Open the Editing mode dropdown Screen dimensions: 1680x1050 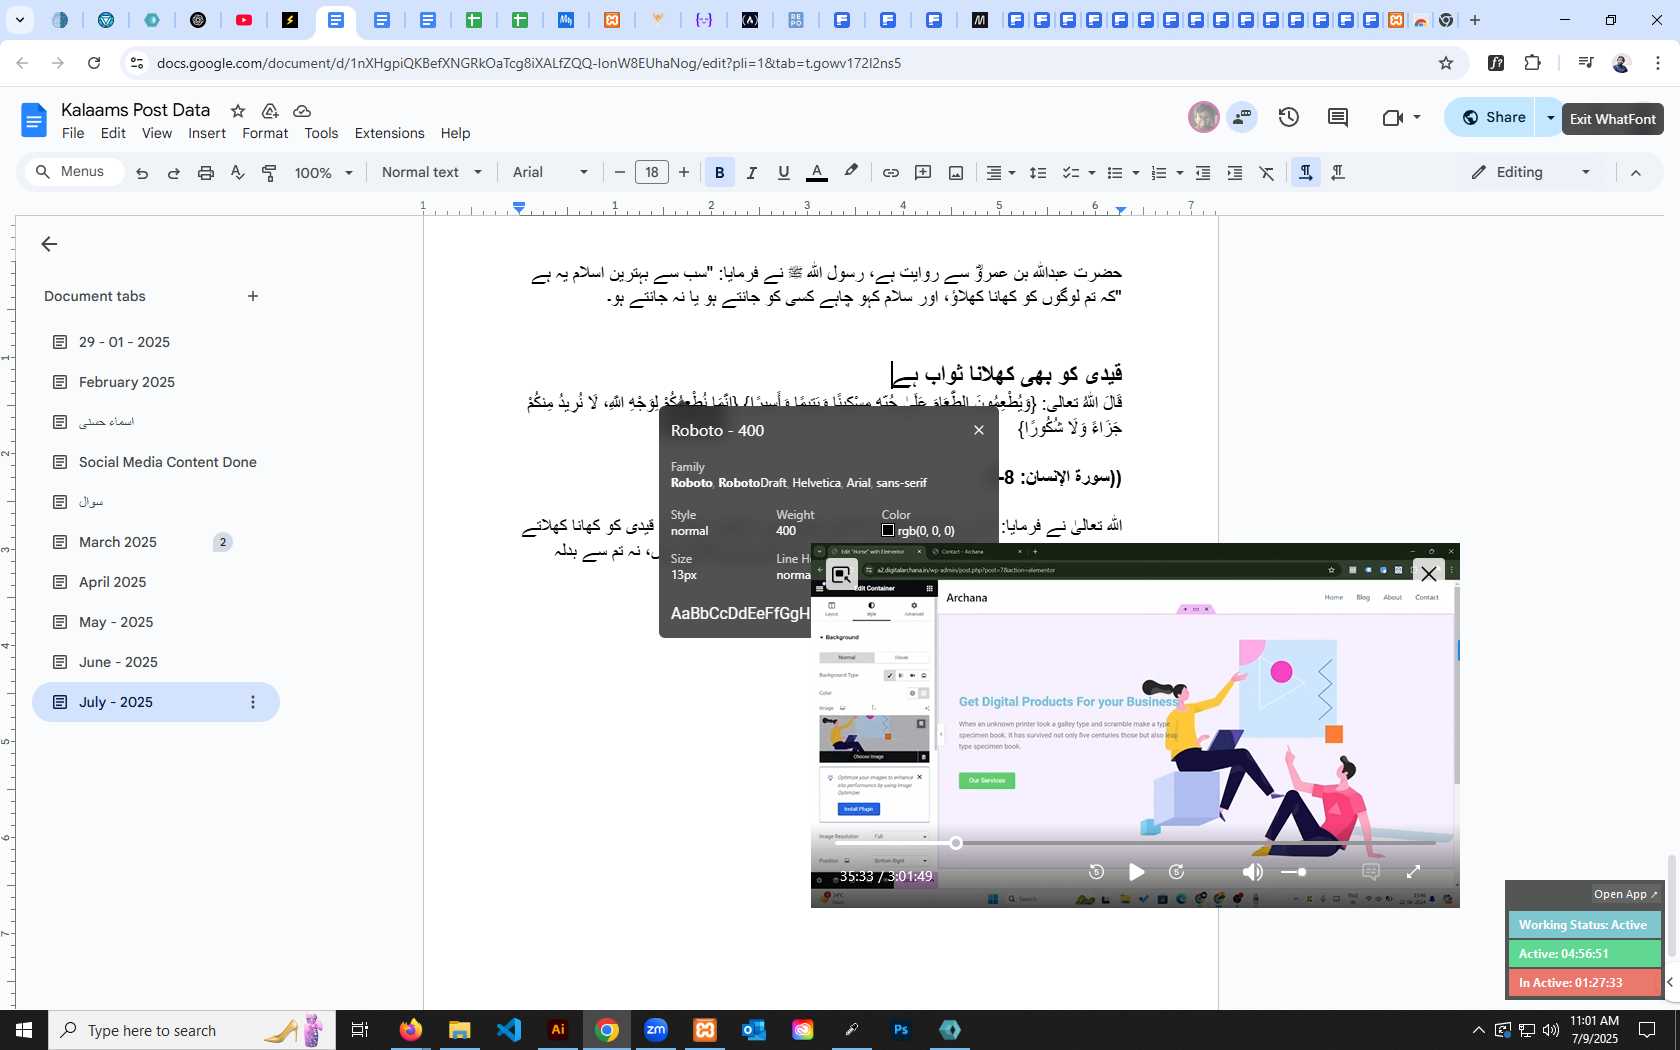tap(1531, 172)
